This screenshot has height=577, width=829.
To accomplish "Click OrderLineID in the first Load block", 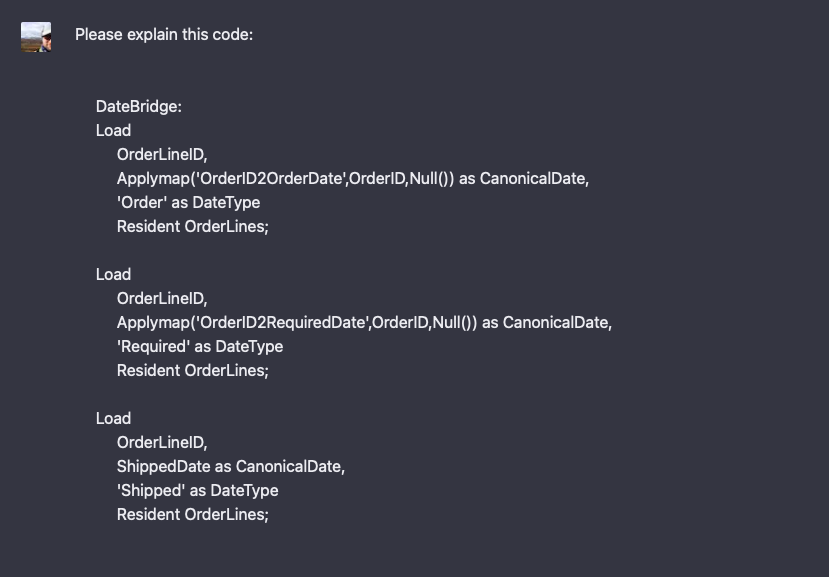I will 162,155.
